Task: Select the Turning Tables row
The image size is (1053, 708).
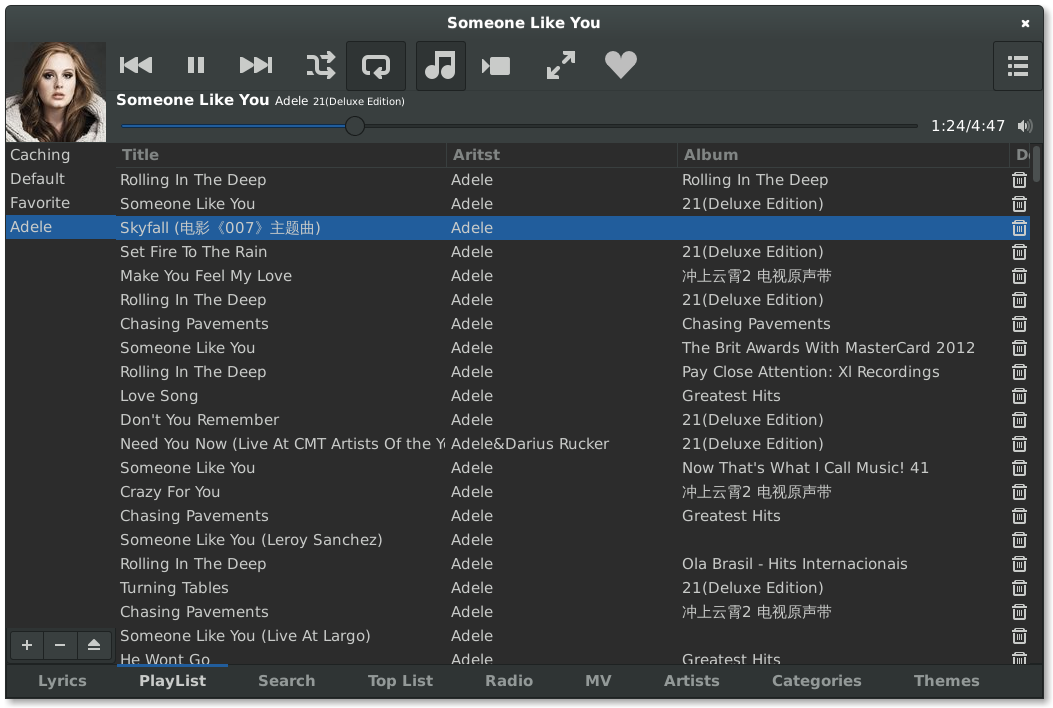Action: [x=573, y=588]
